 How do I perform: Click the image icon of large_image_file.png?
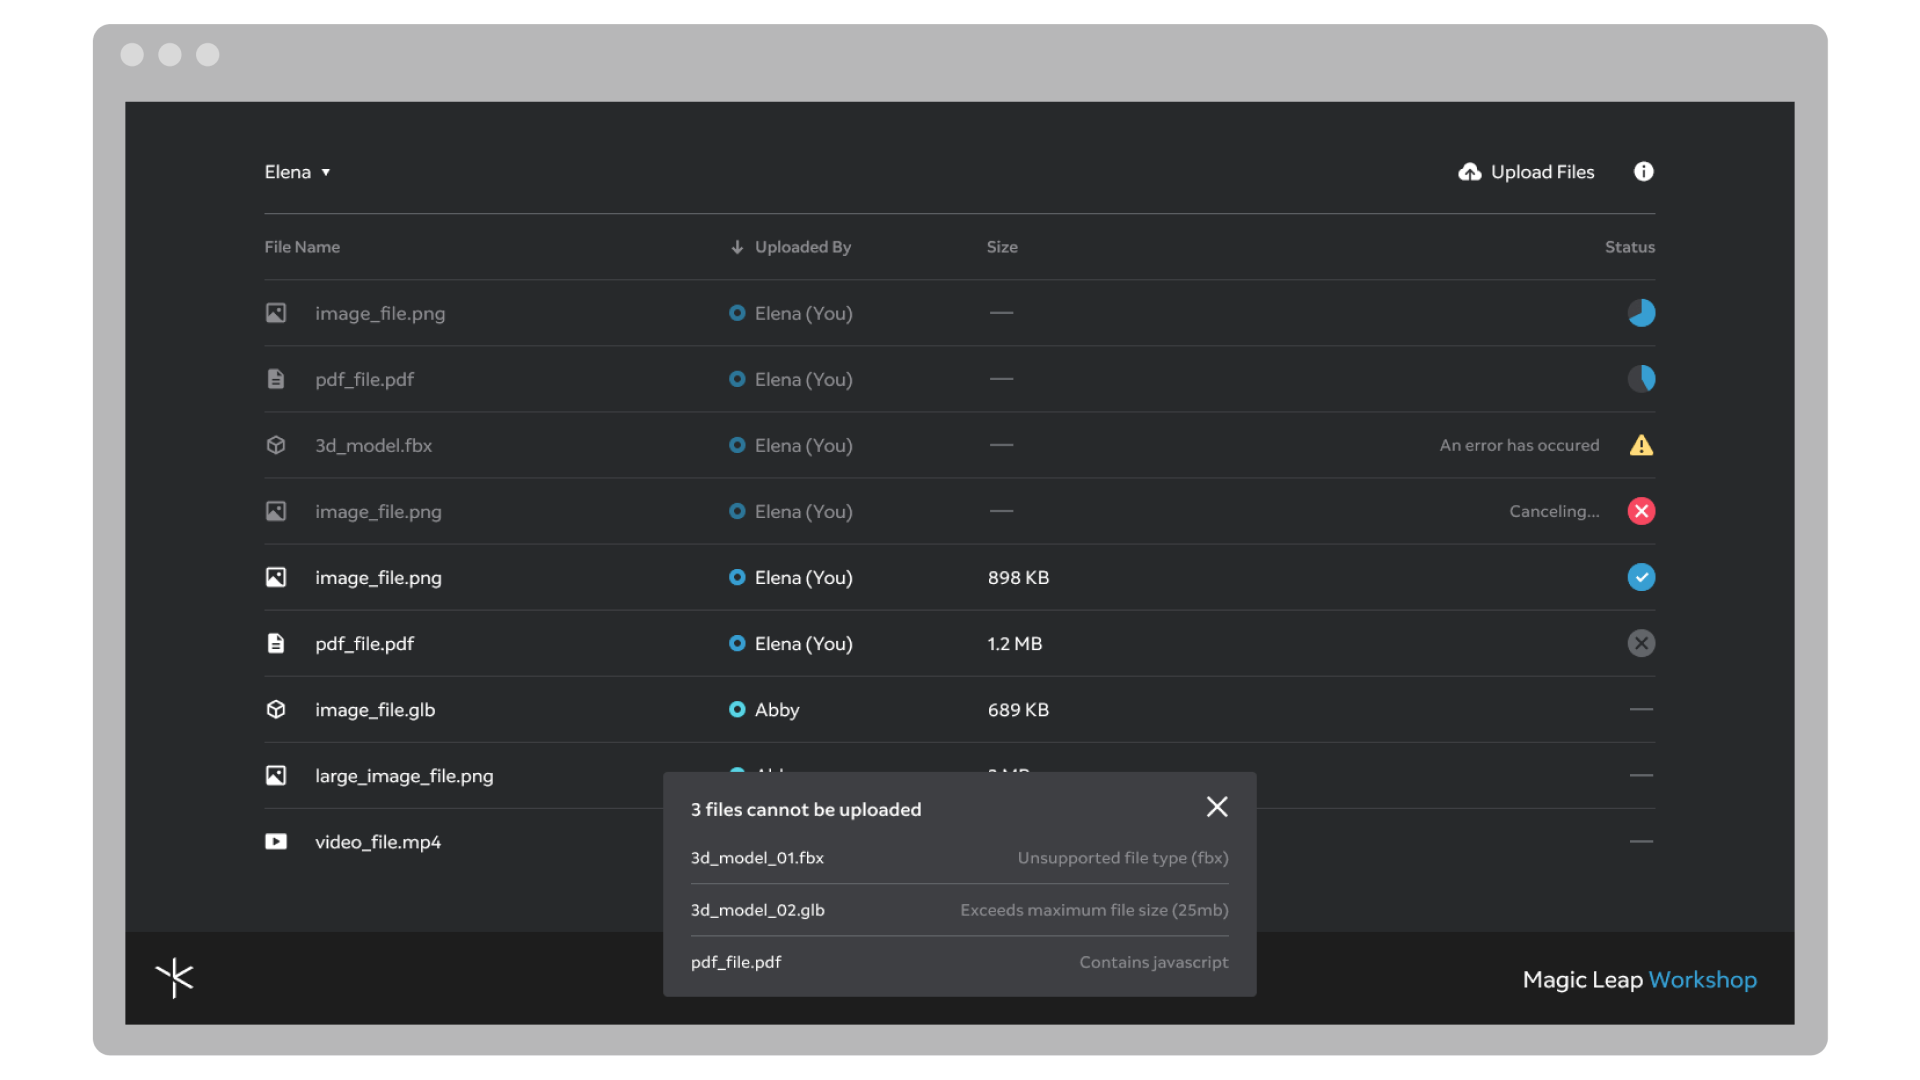[x=276, y=775]
